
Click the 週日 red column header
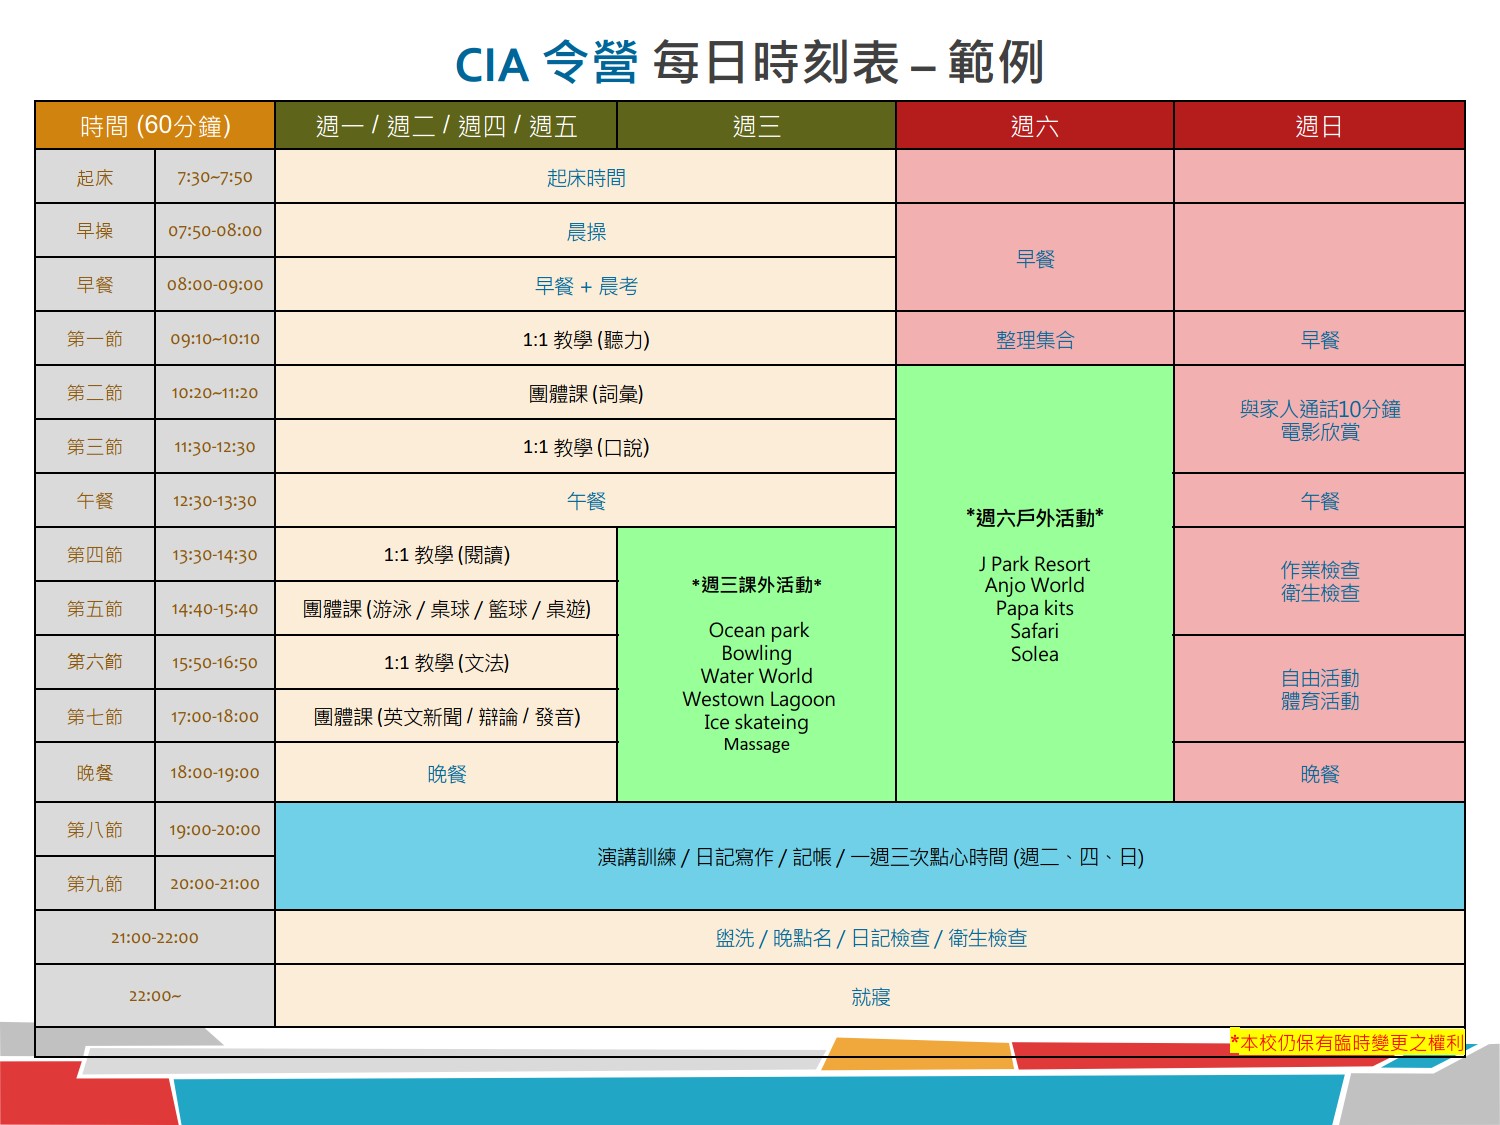pos(1318,126)
